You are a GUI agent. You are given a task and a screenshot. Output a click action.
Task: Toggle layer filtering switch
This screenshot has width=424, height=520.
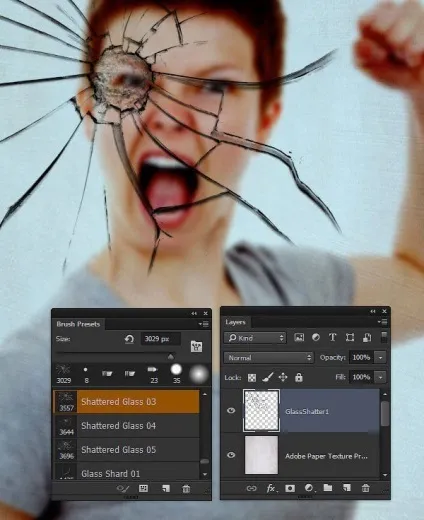[384, 337]
